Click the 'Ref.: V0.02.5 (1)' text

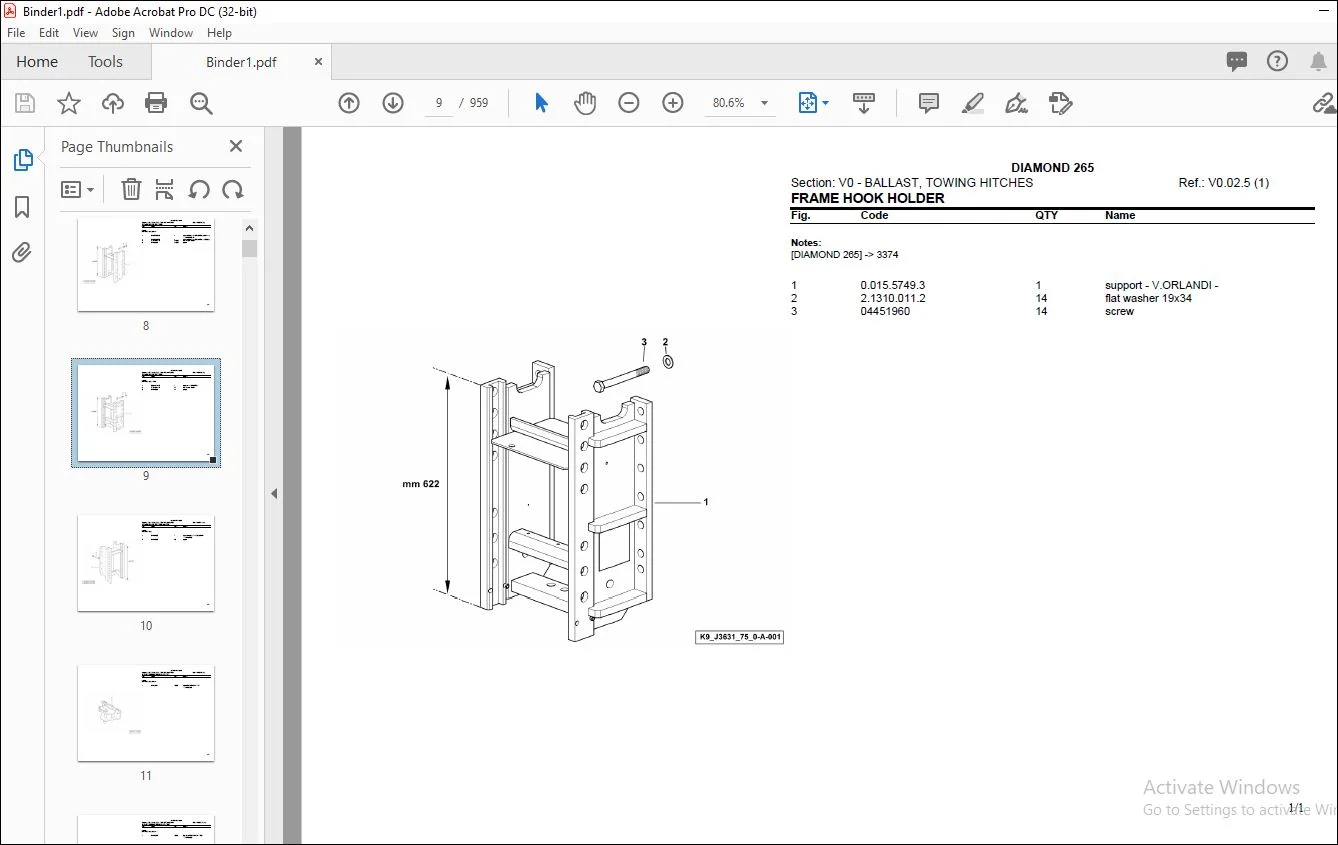click(1224, 183)
